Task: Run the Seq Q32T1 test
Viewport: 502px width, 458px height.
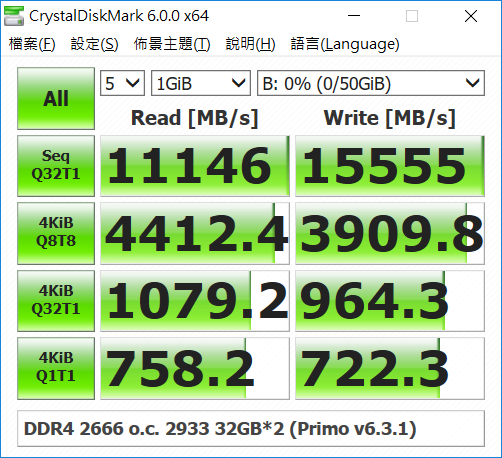Action: pos(56,166)
